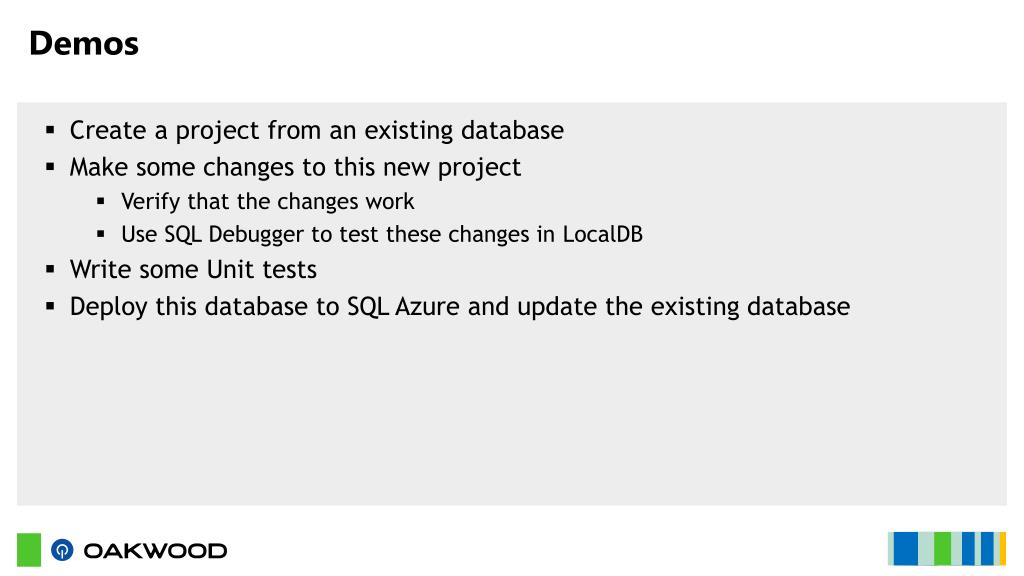The image size is (1024, 576).
Task: Click the Oakwood circular logo icon
Action: point(62,550)
